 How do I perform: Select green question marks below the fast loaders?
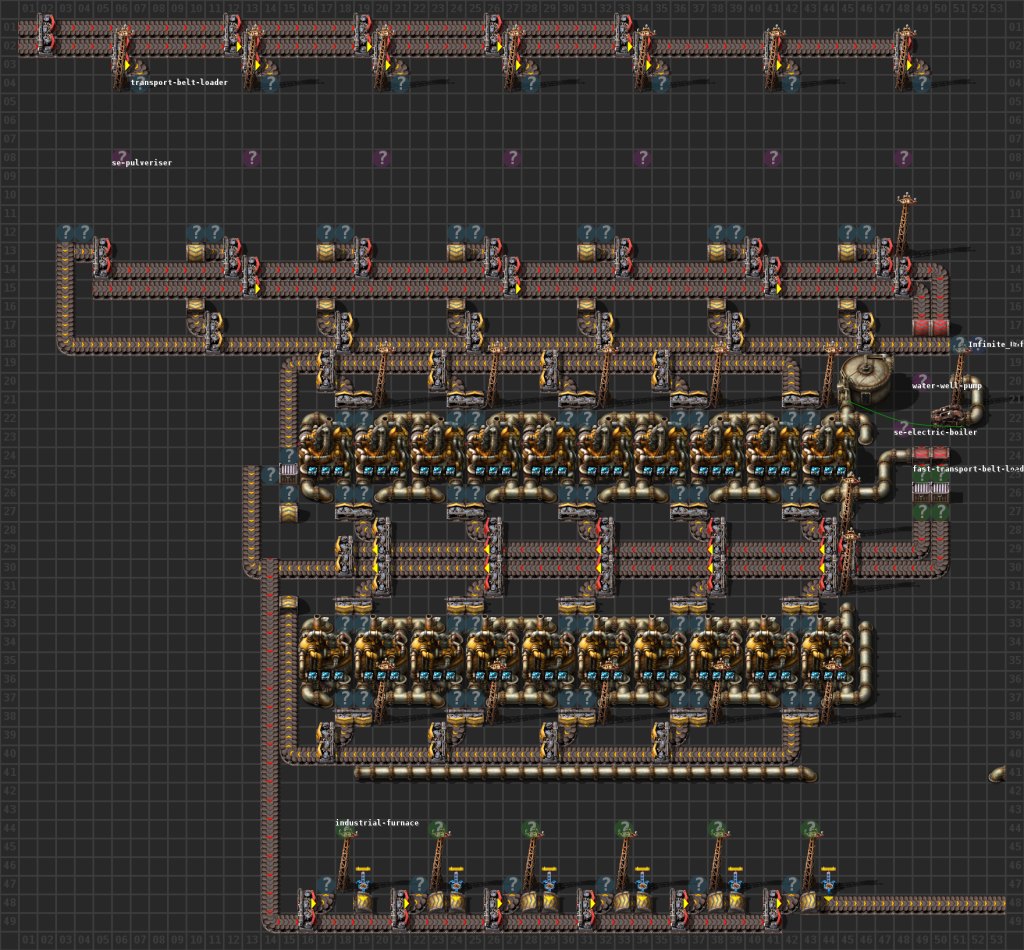pyautogui.click(x=931, y=511)
